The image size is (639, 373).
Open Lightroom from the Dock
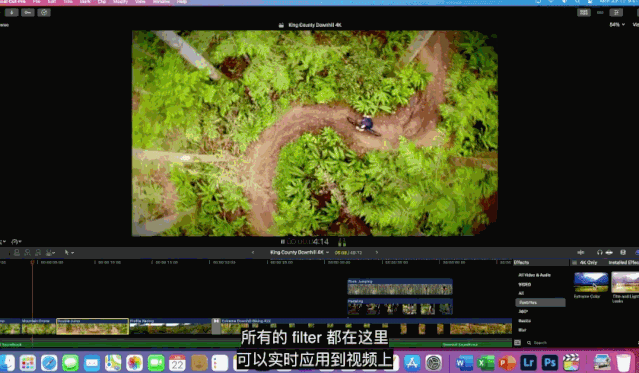(528, 362)
